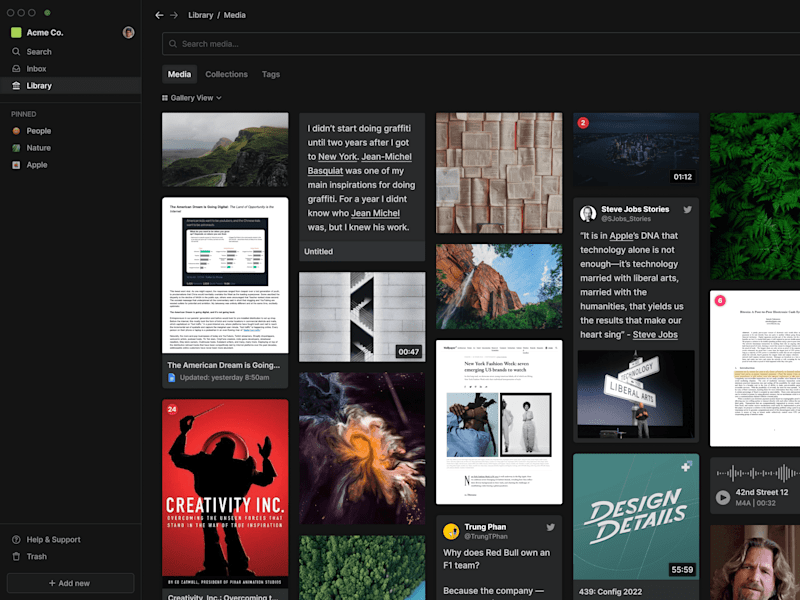The height and width of the screenshot is (600, 800).
Task: Open the user avatar profile
Action: pyautogui.click(x=129, y=33)
